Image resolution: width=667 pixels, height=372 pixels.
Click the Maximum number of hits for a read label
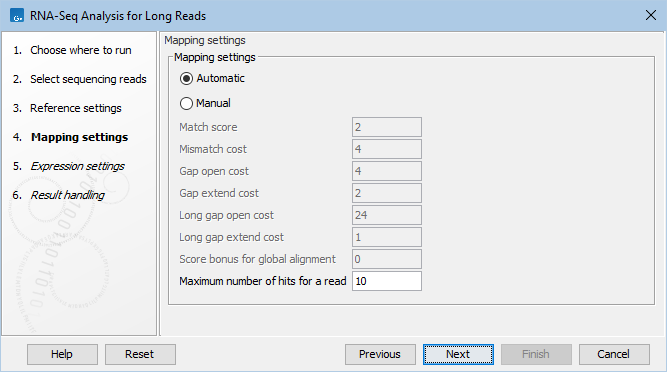pyautogui.click(x=262, y=281)
